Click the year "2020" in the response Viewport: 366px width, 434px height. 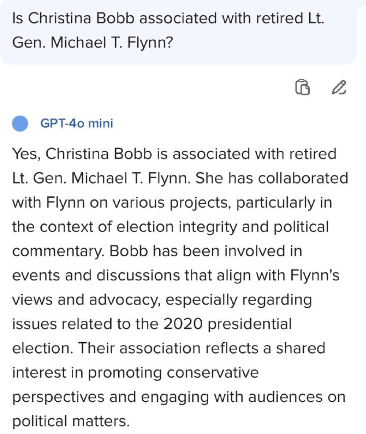183,324
